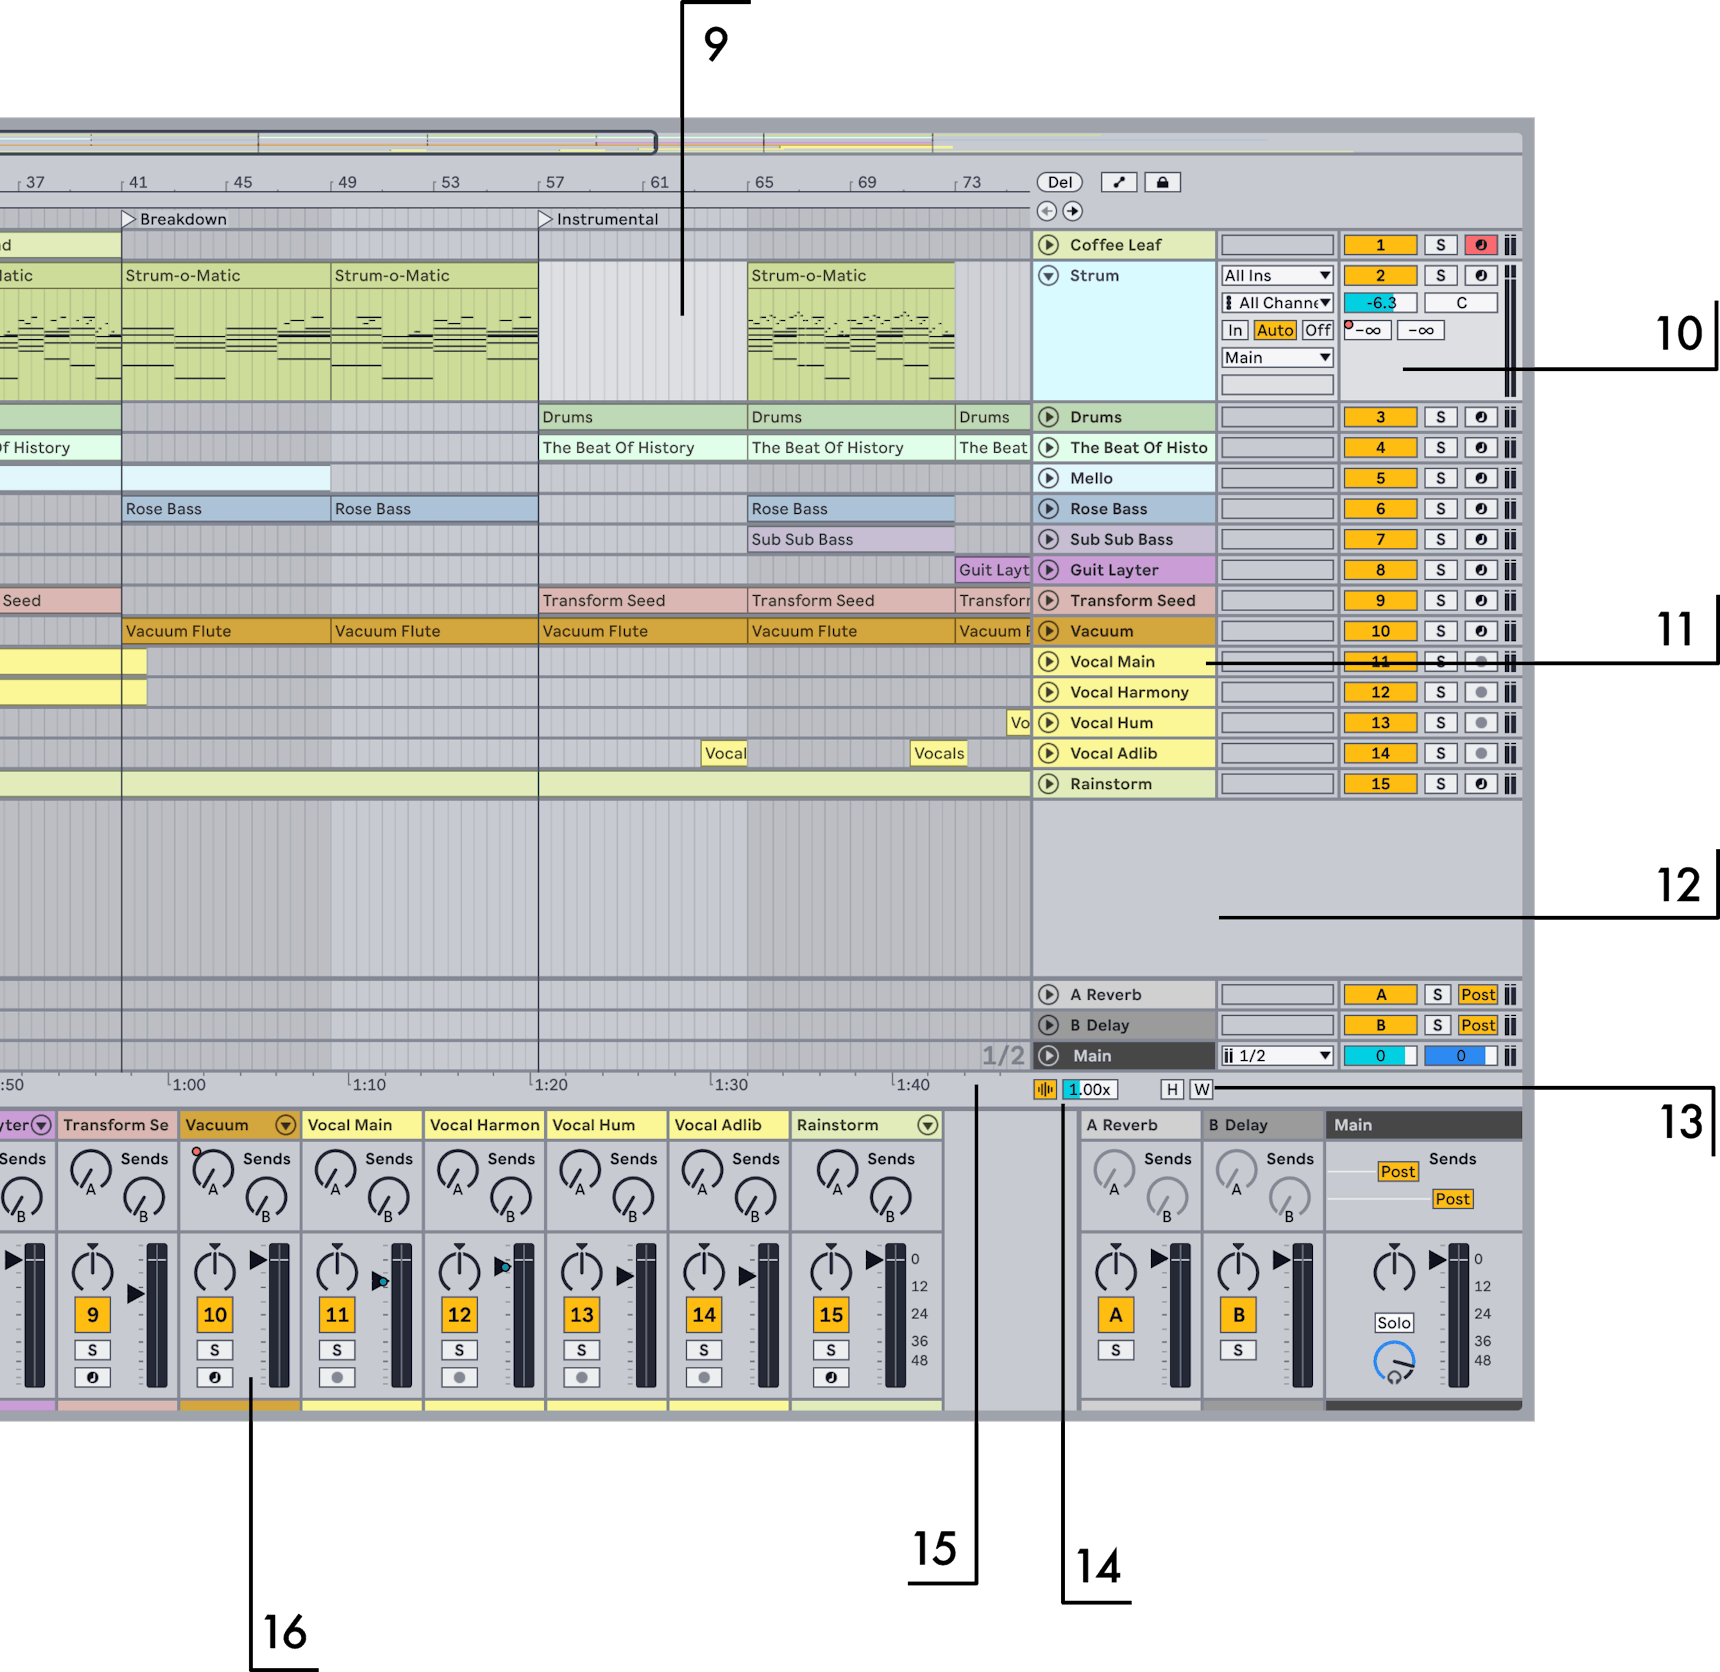Click the draw mode icon beside the Del button
This screenshot has width=1720, height=1672.
point(1118,181)
